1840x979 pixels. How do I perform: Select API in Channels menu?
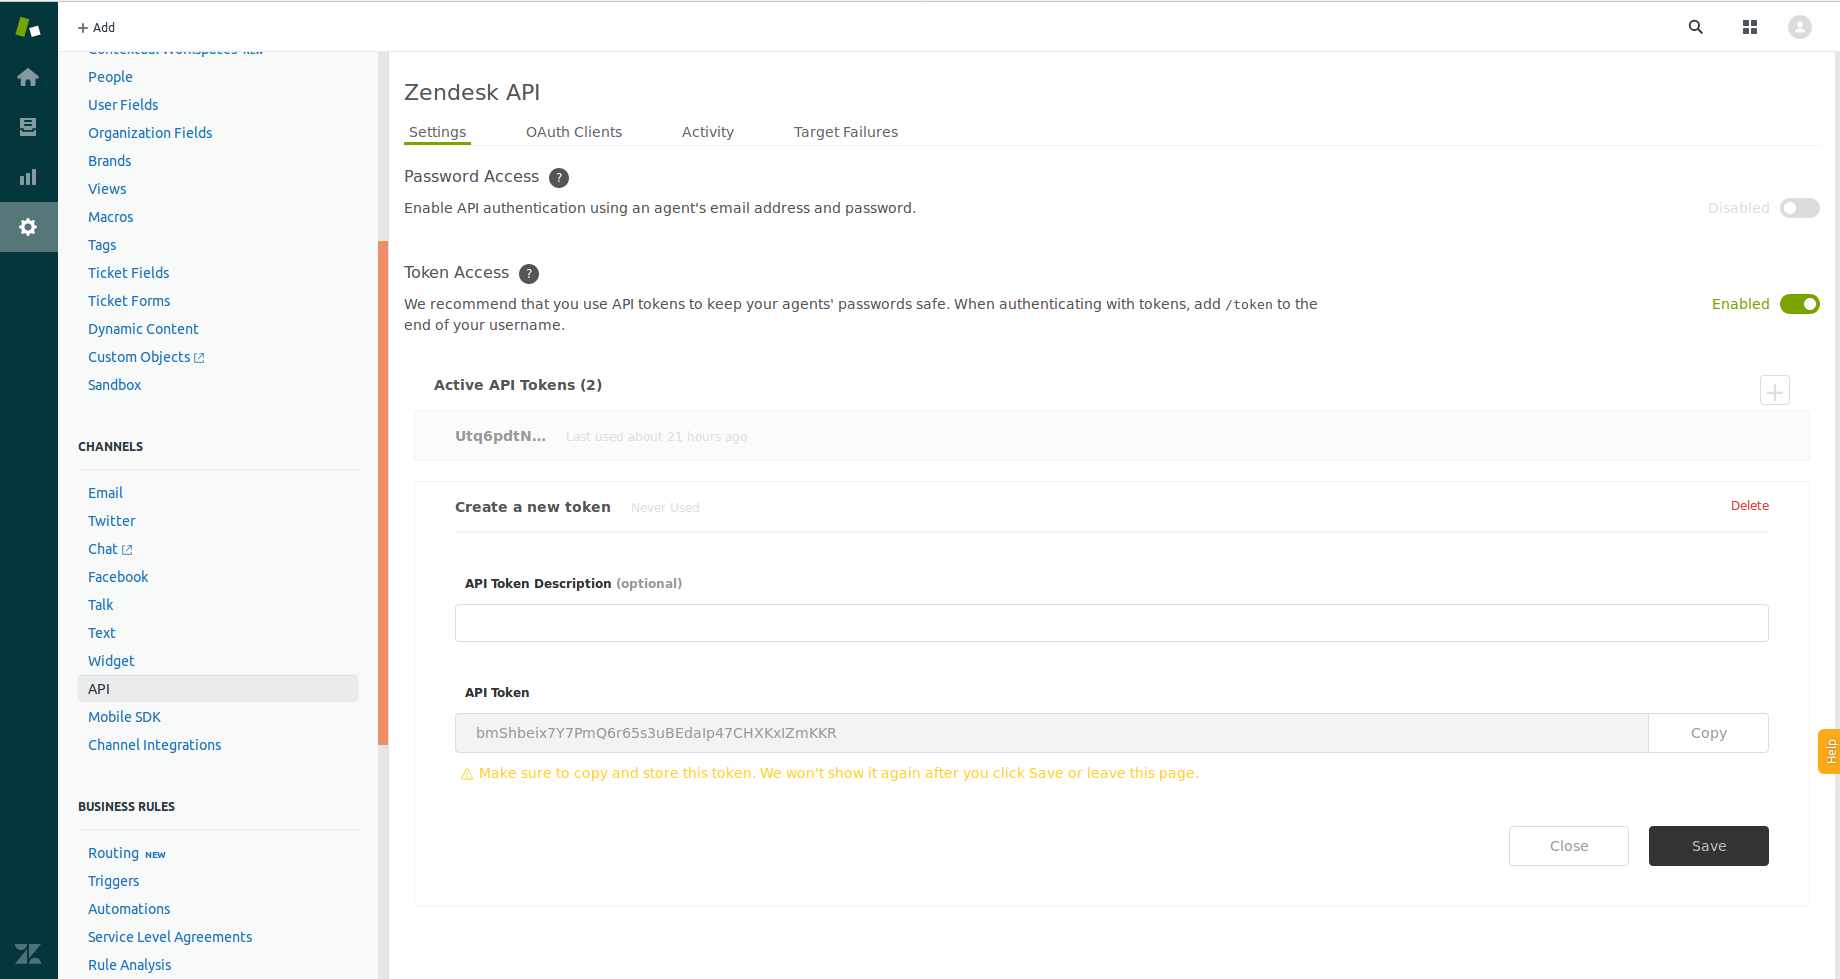coord(218,689)
